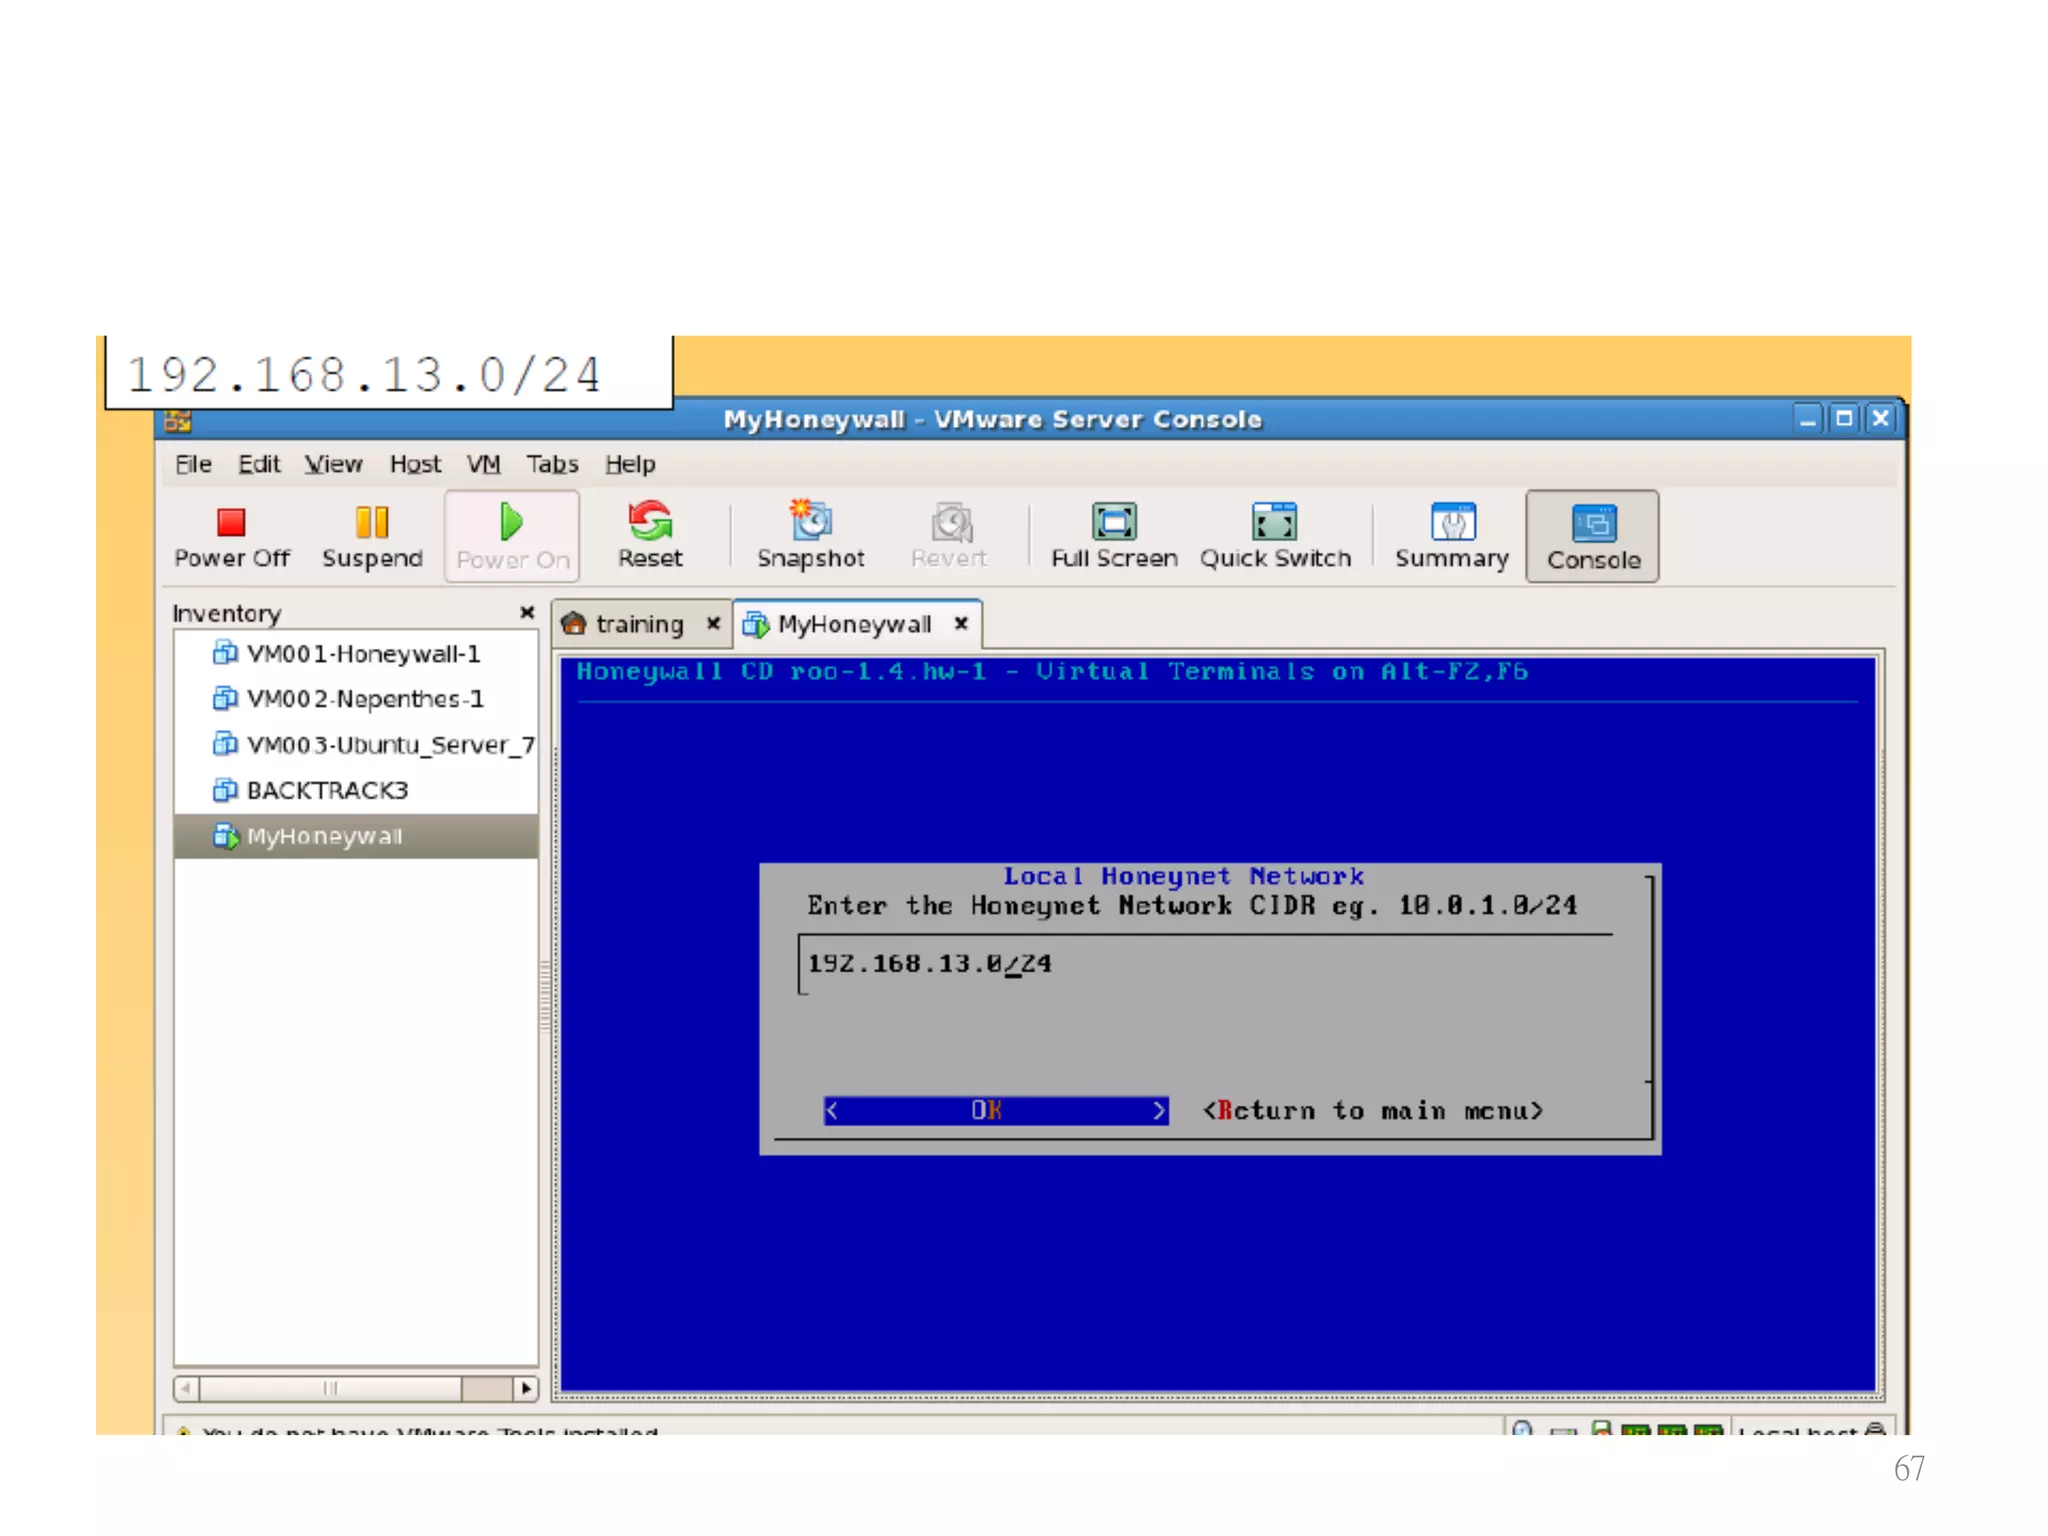Image resolution: width=2048 pixels, height=1536 pixels.
Task: Switch to the training tab
Action: tap(638, 625)
